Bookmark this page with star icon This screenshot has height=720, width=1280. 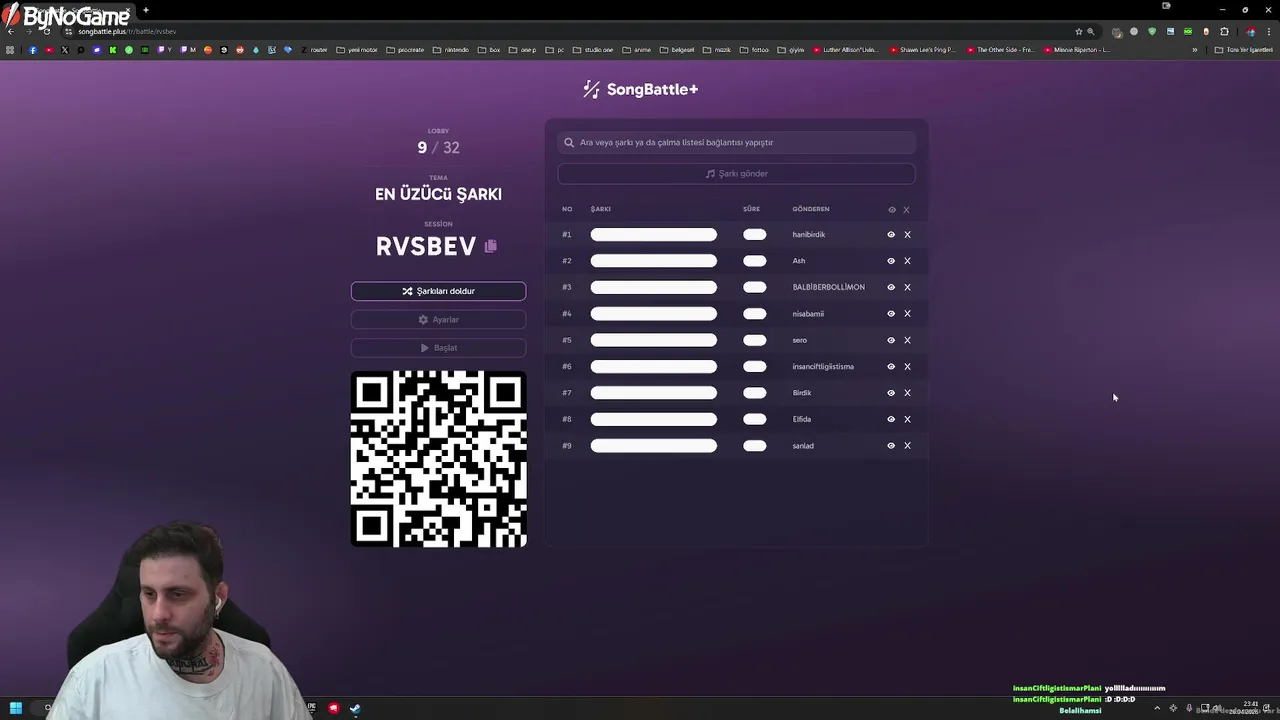click(1079, 32)
